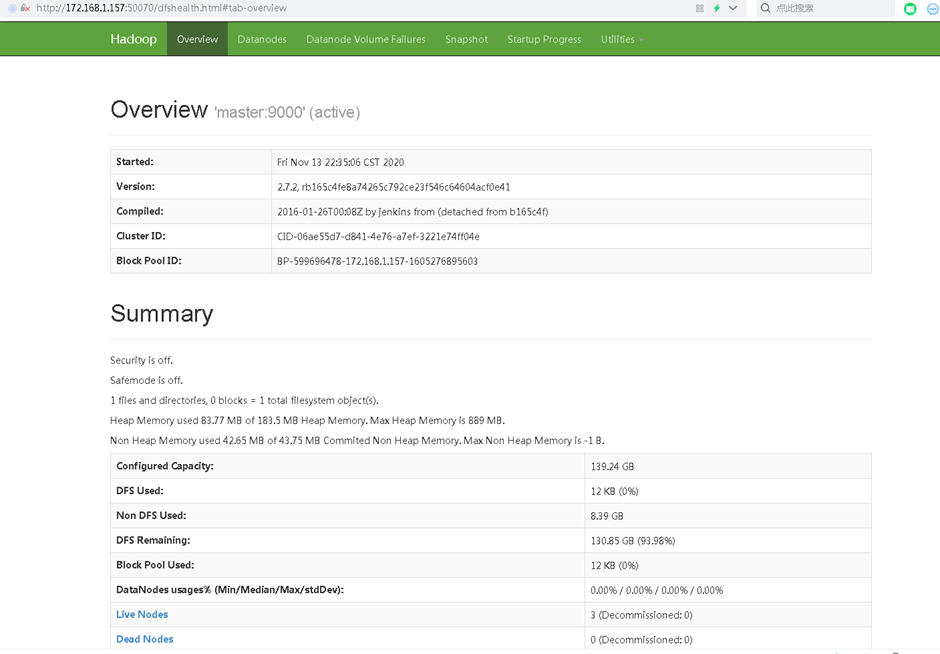Click the Block Pool Used value
The image size is (940, 654).
(x=614, y=565)
